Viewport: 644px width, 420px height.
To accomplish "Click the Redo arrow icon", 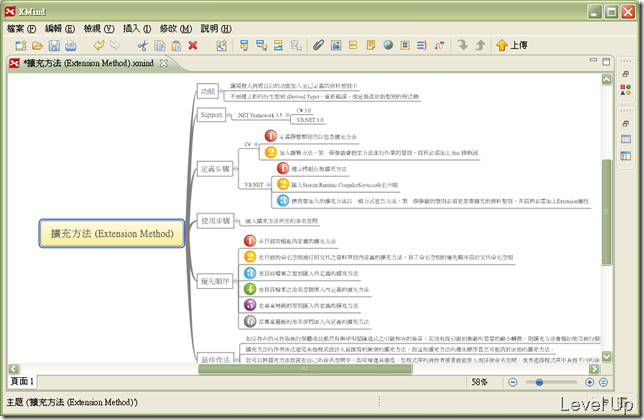I will [115, 45].
